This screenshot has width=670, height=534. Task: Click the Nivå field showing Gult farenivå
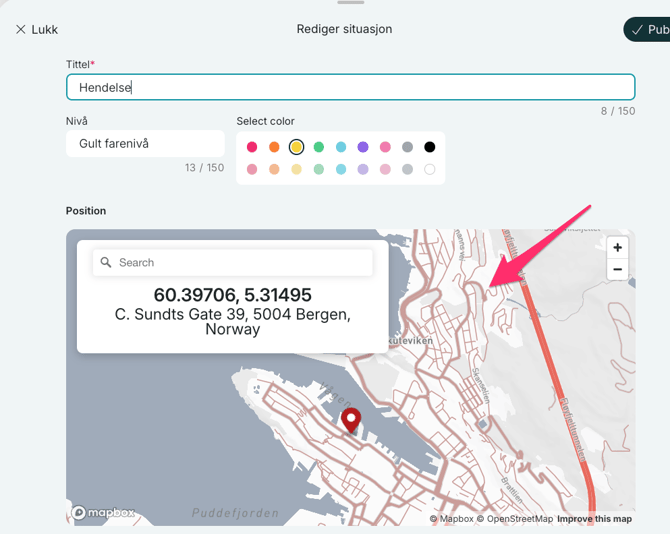[145, 144]
